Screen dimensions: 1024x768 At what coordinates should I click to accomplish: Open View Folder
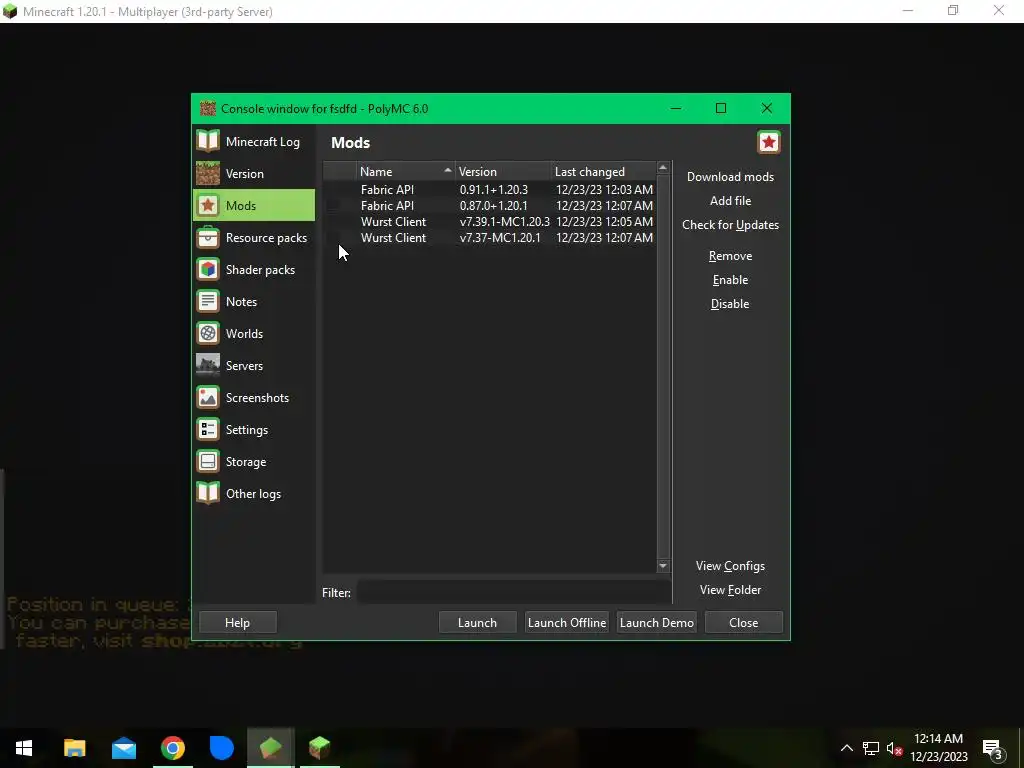pos(730,590)
